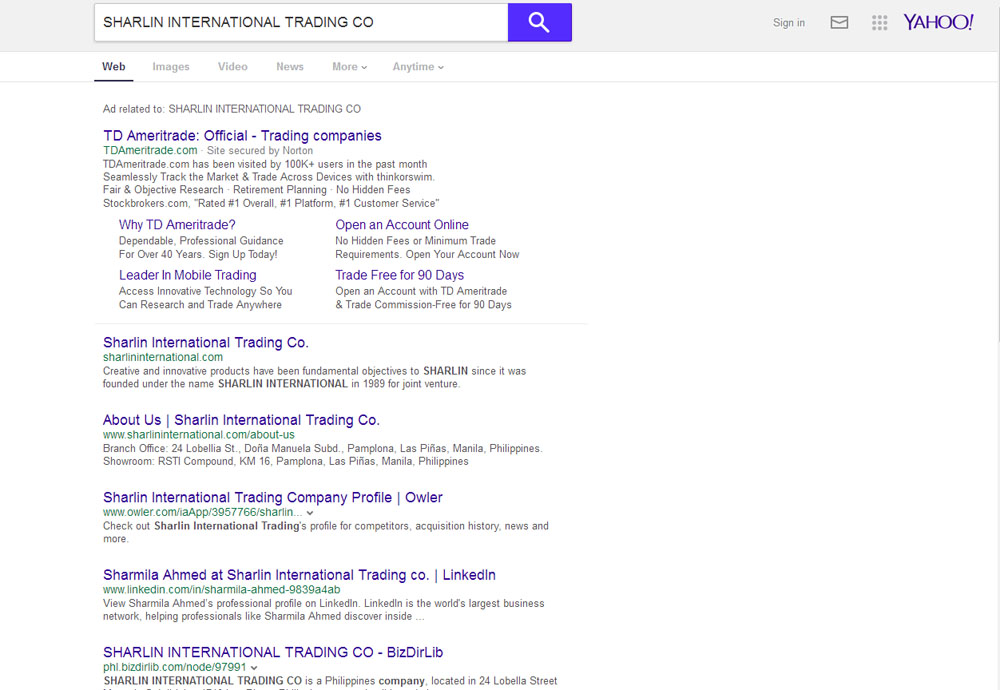Switch to the Images tab

point(171,66)
